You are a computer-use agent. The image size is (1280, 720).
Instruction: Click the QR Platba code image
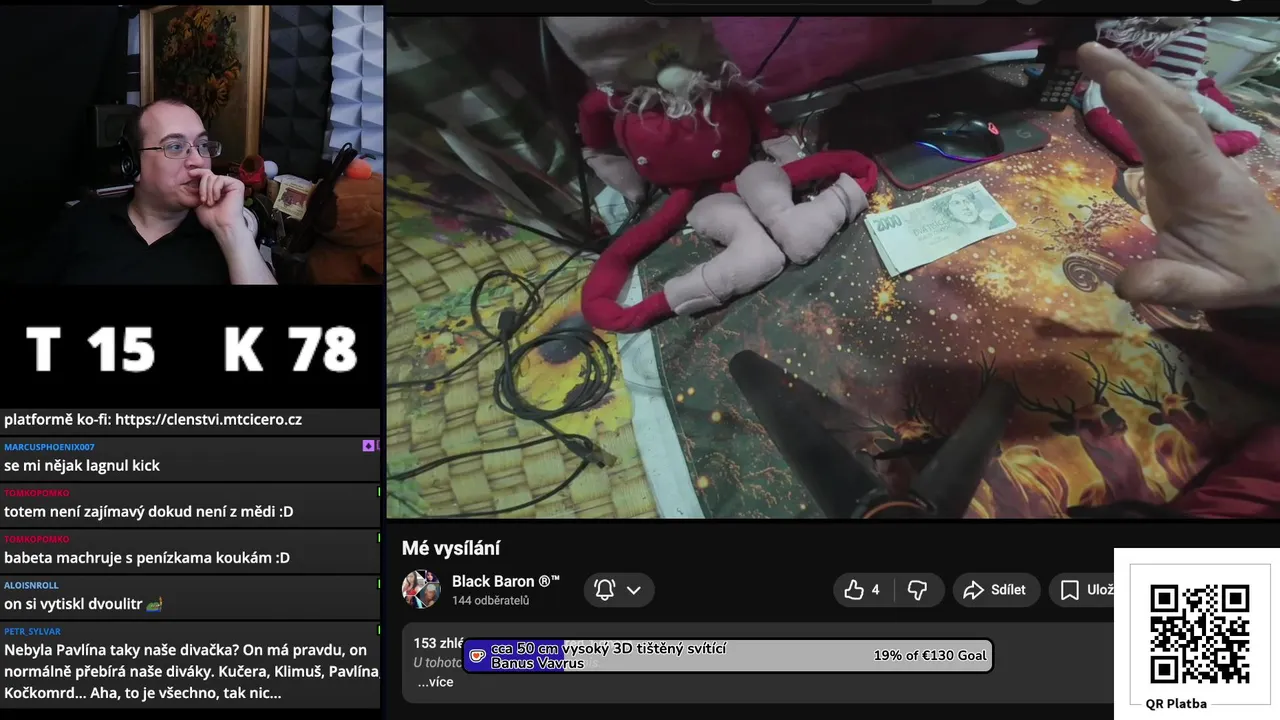coord(1199,634)
